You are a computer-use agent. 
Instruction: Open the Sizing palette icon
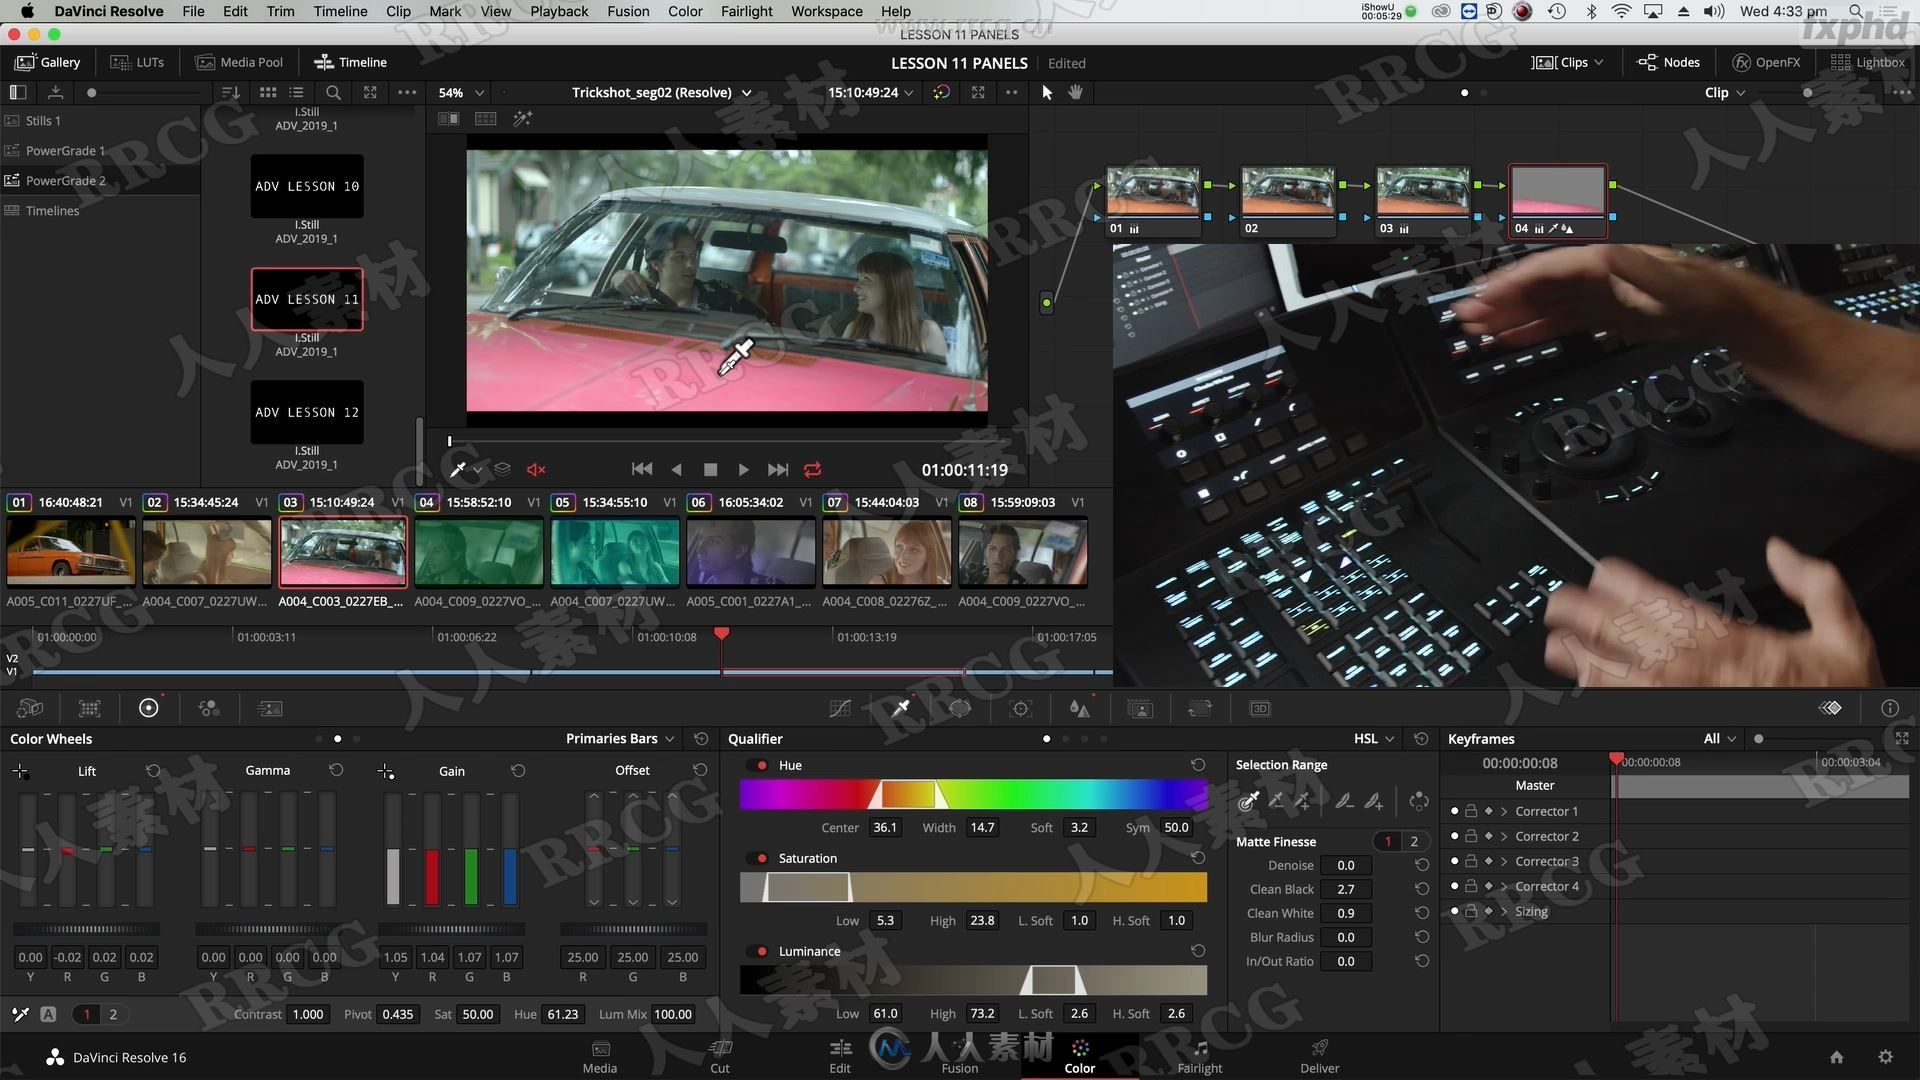coord(1200,708)
